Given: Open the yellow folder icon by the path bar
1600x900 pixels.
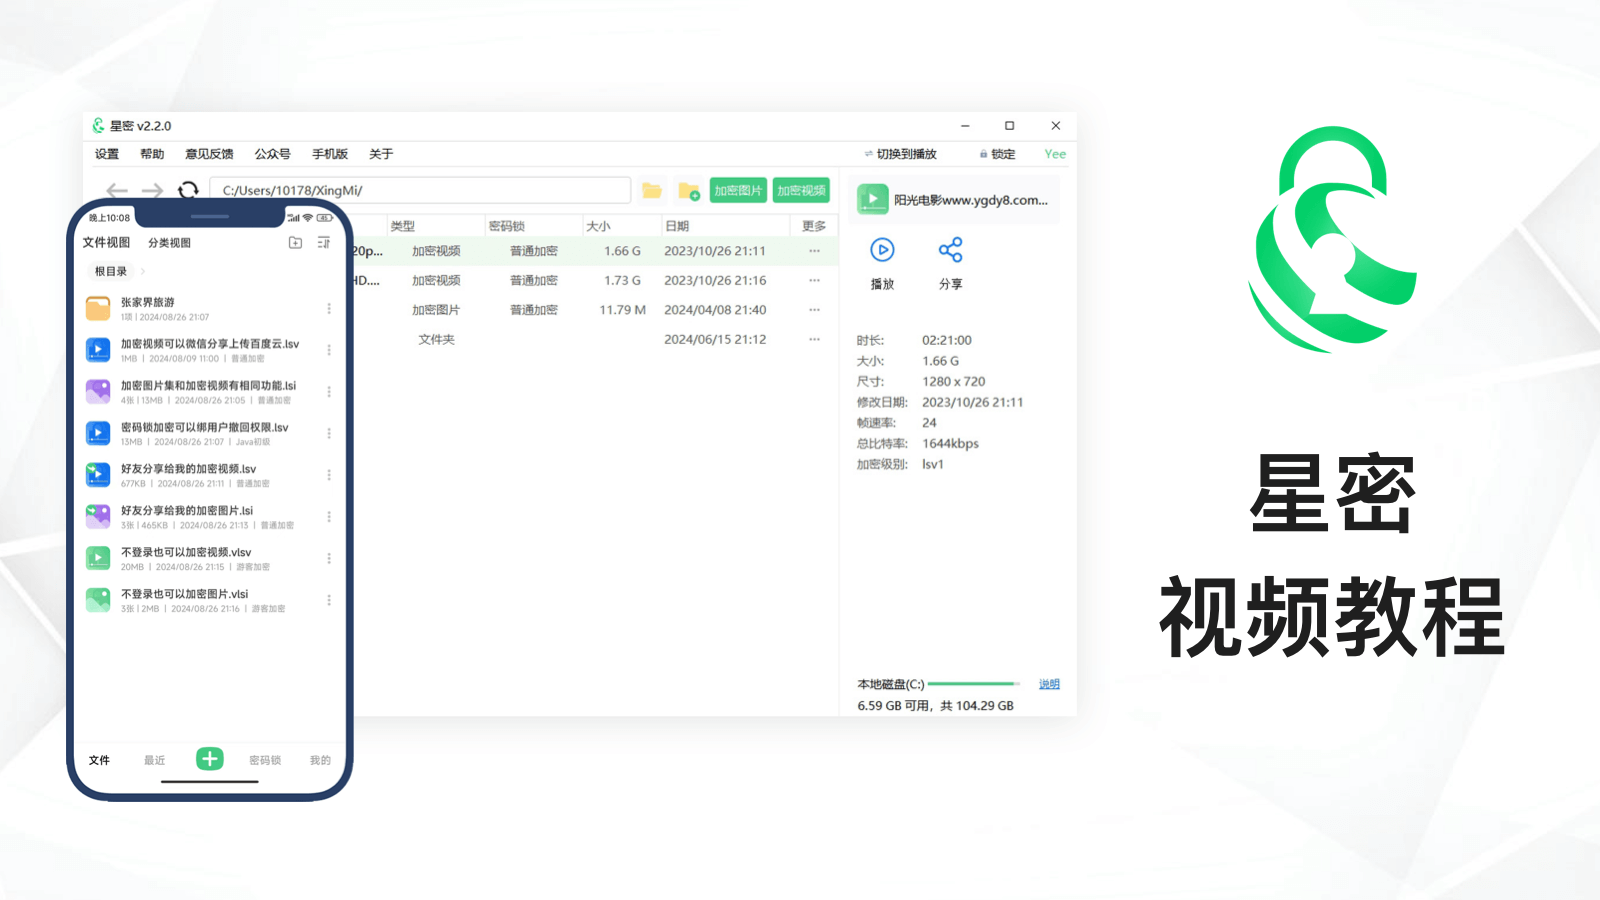Looking at the screenshot, I should point(652,190).
